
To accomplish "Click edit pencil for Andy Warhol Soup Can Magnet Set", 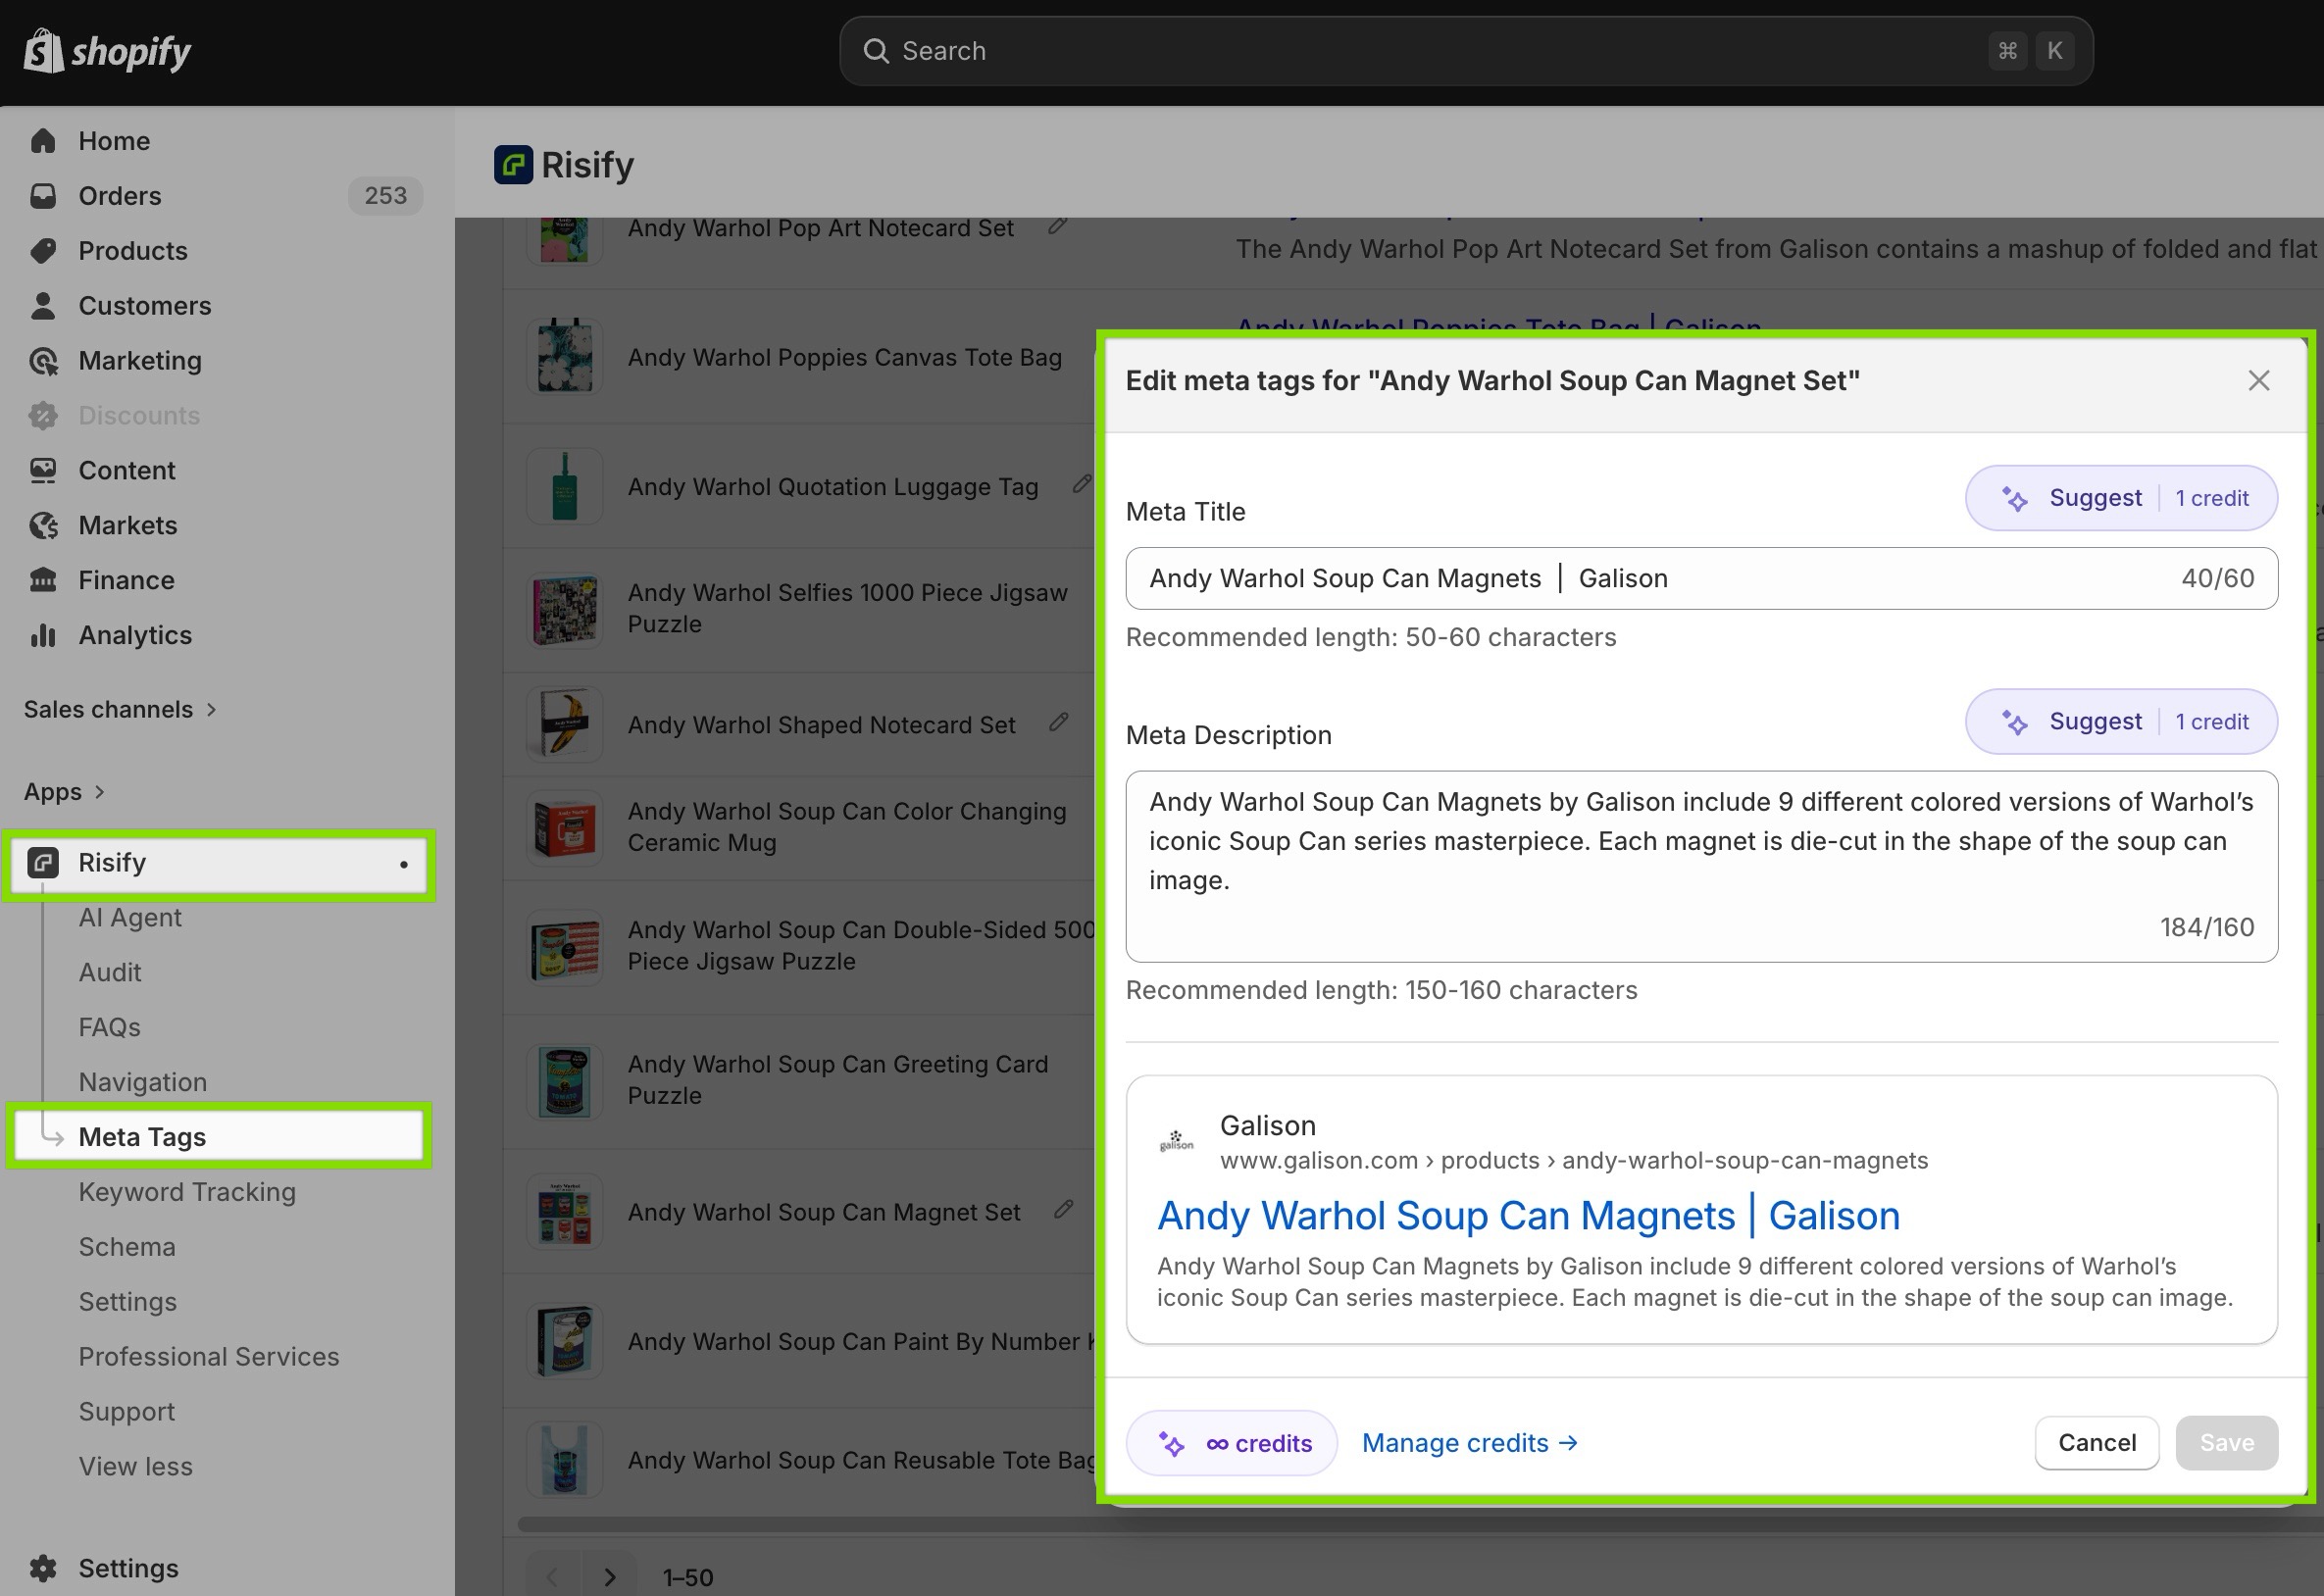I will click(x=1064, y=1210).
